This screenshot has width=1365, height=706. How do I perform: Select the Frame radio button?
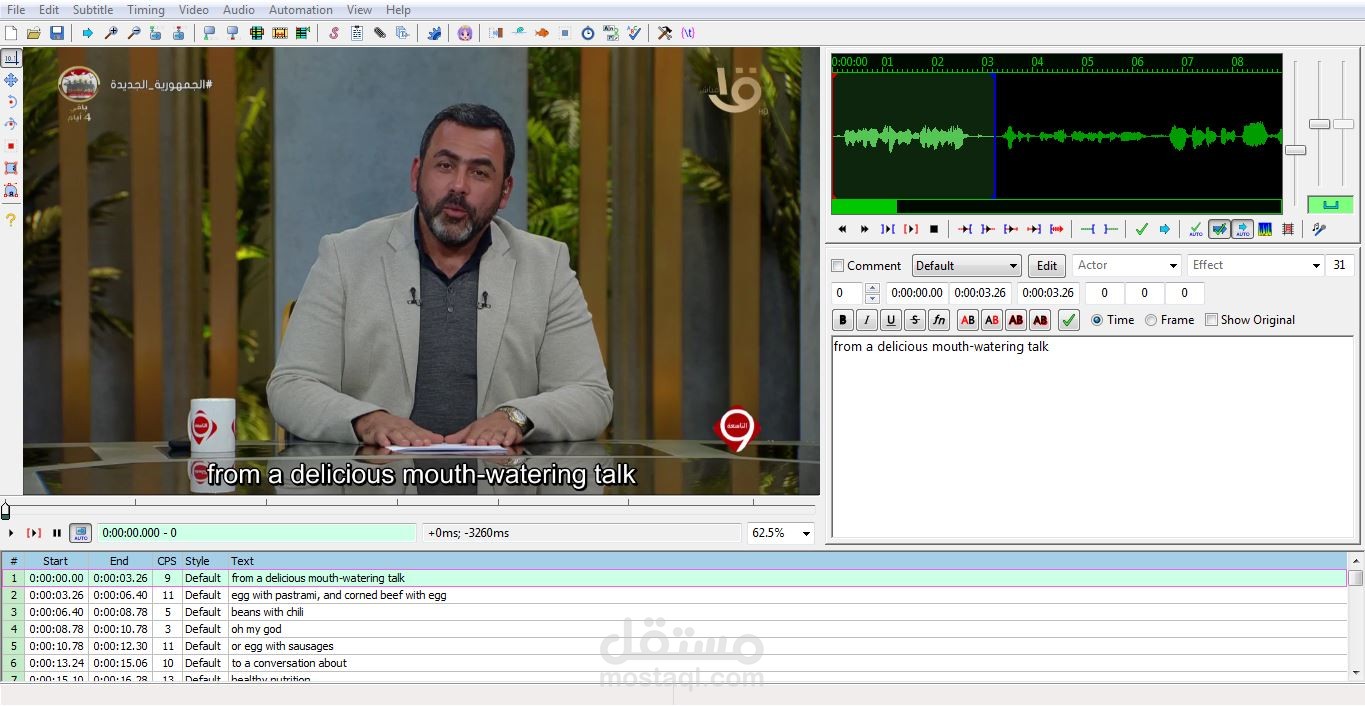pyautogui.click(x=1151, y=320)
